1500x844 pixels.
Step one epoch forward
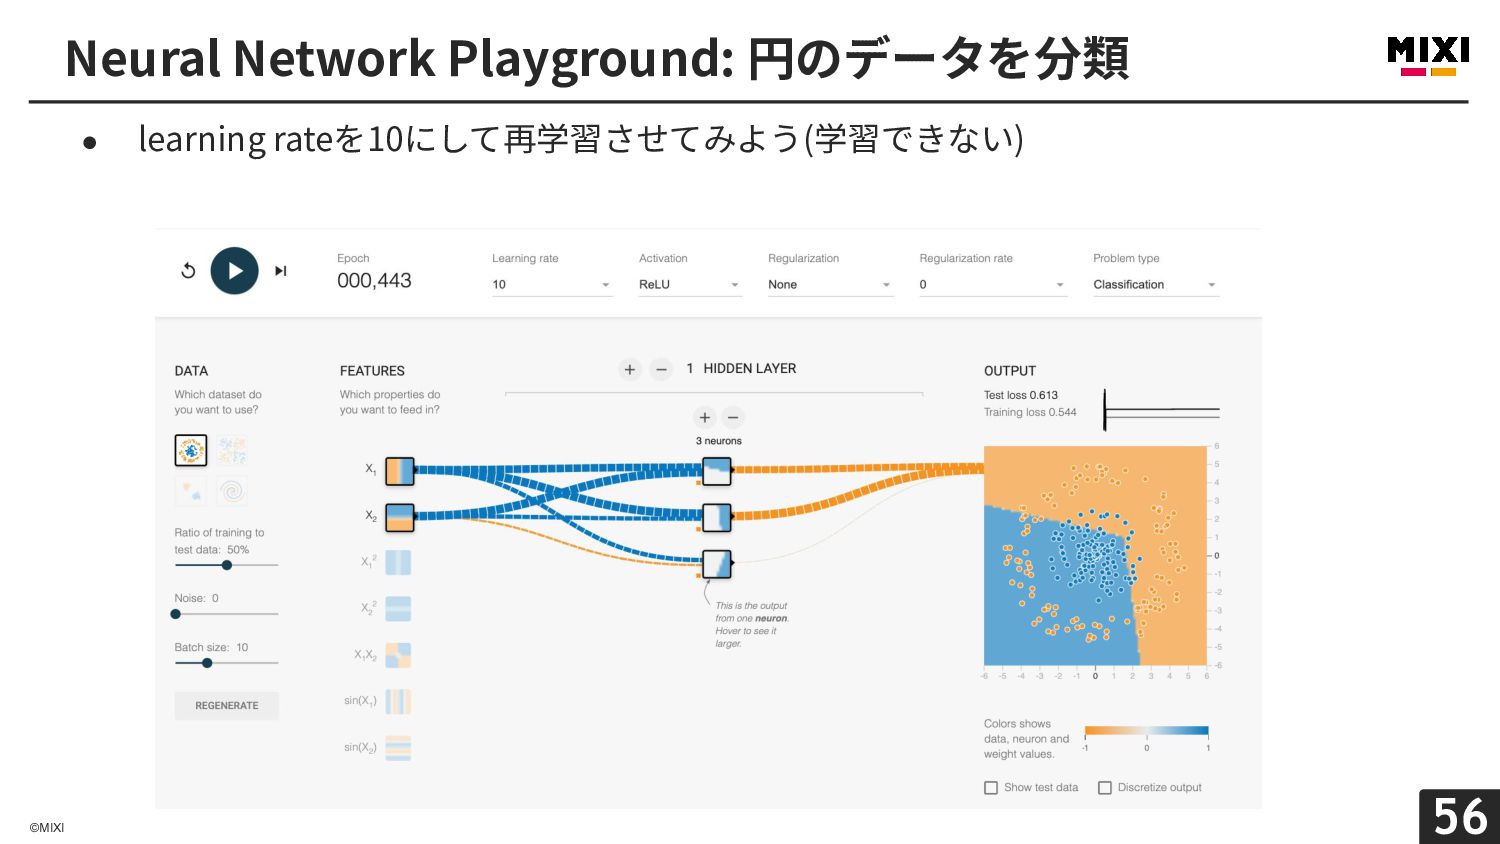click(x=281, y=270)
